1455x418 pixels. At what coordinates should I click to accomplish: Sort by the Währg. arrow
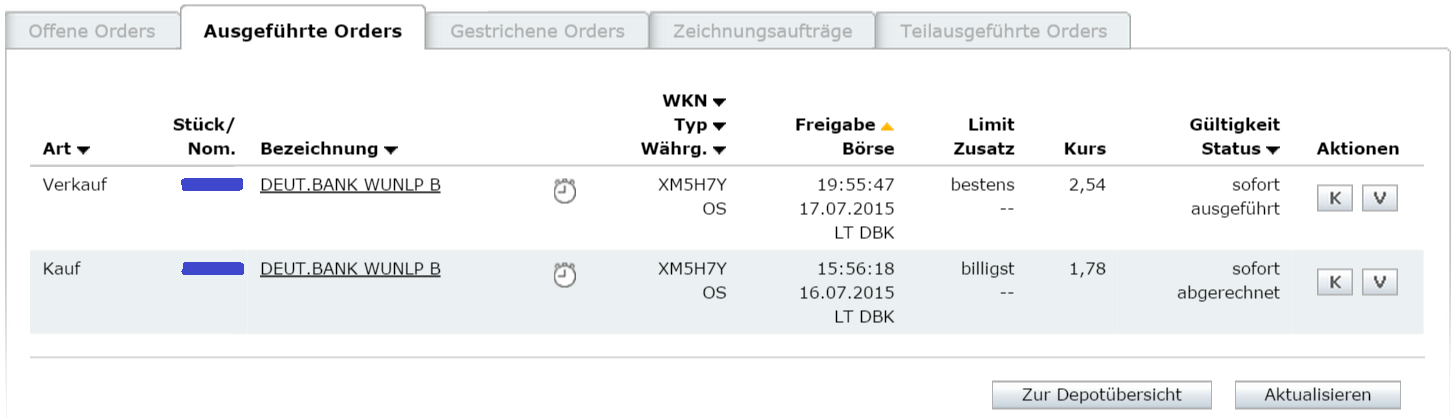719,150
